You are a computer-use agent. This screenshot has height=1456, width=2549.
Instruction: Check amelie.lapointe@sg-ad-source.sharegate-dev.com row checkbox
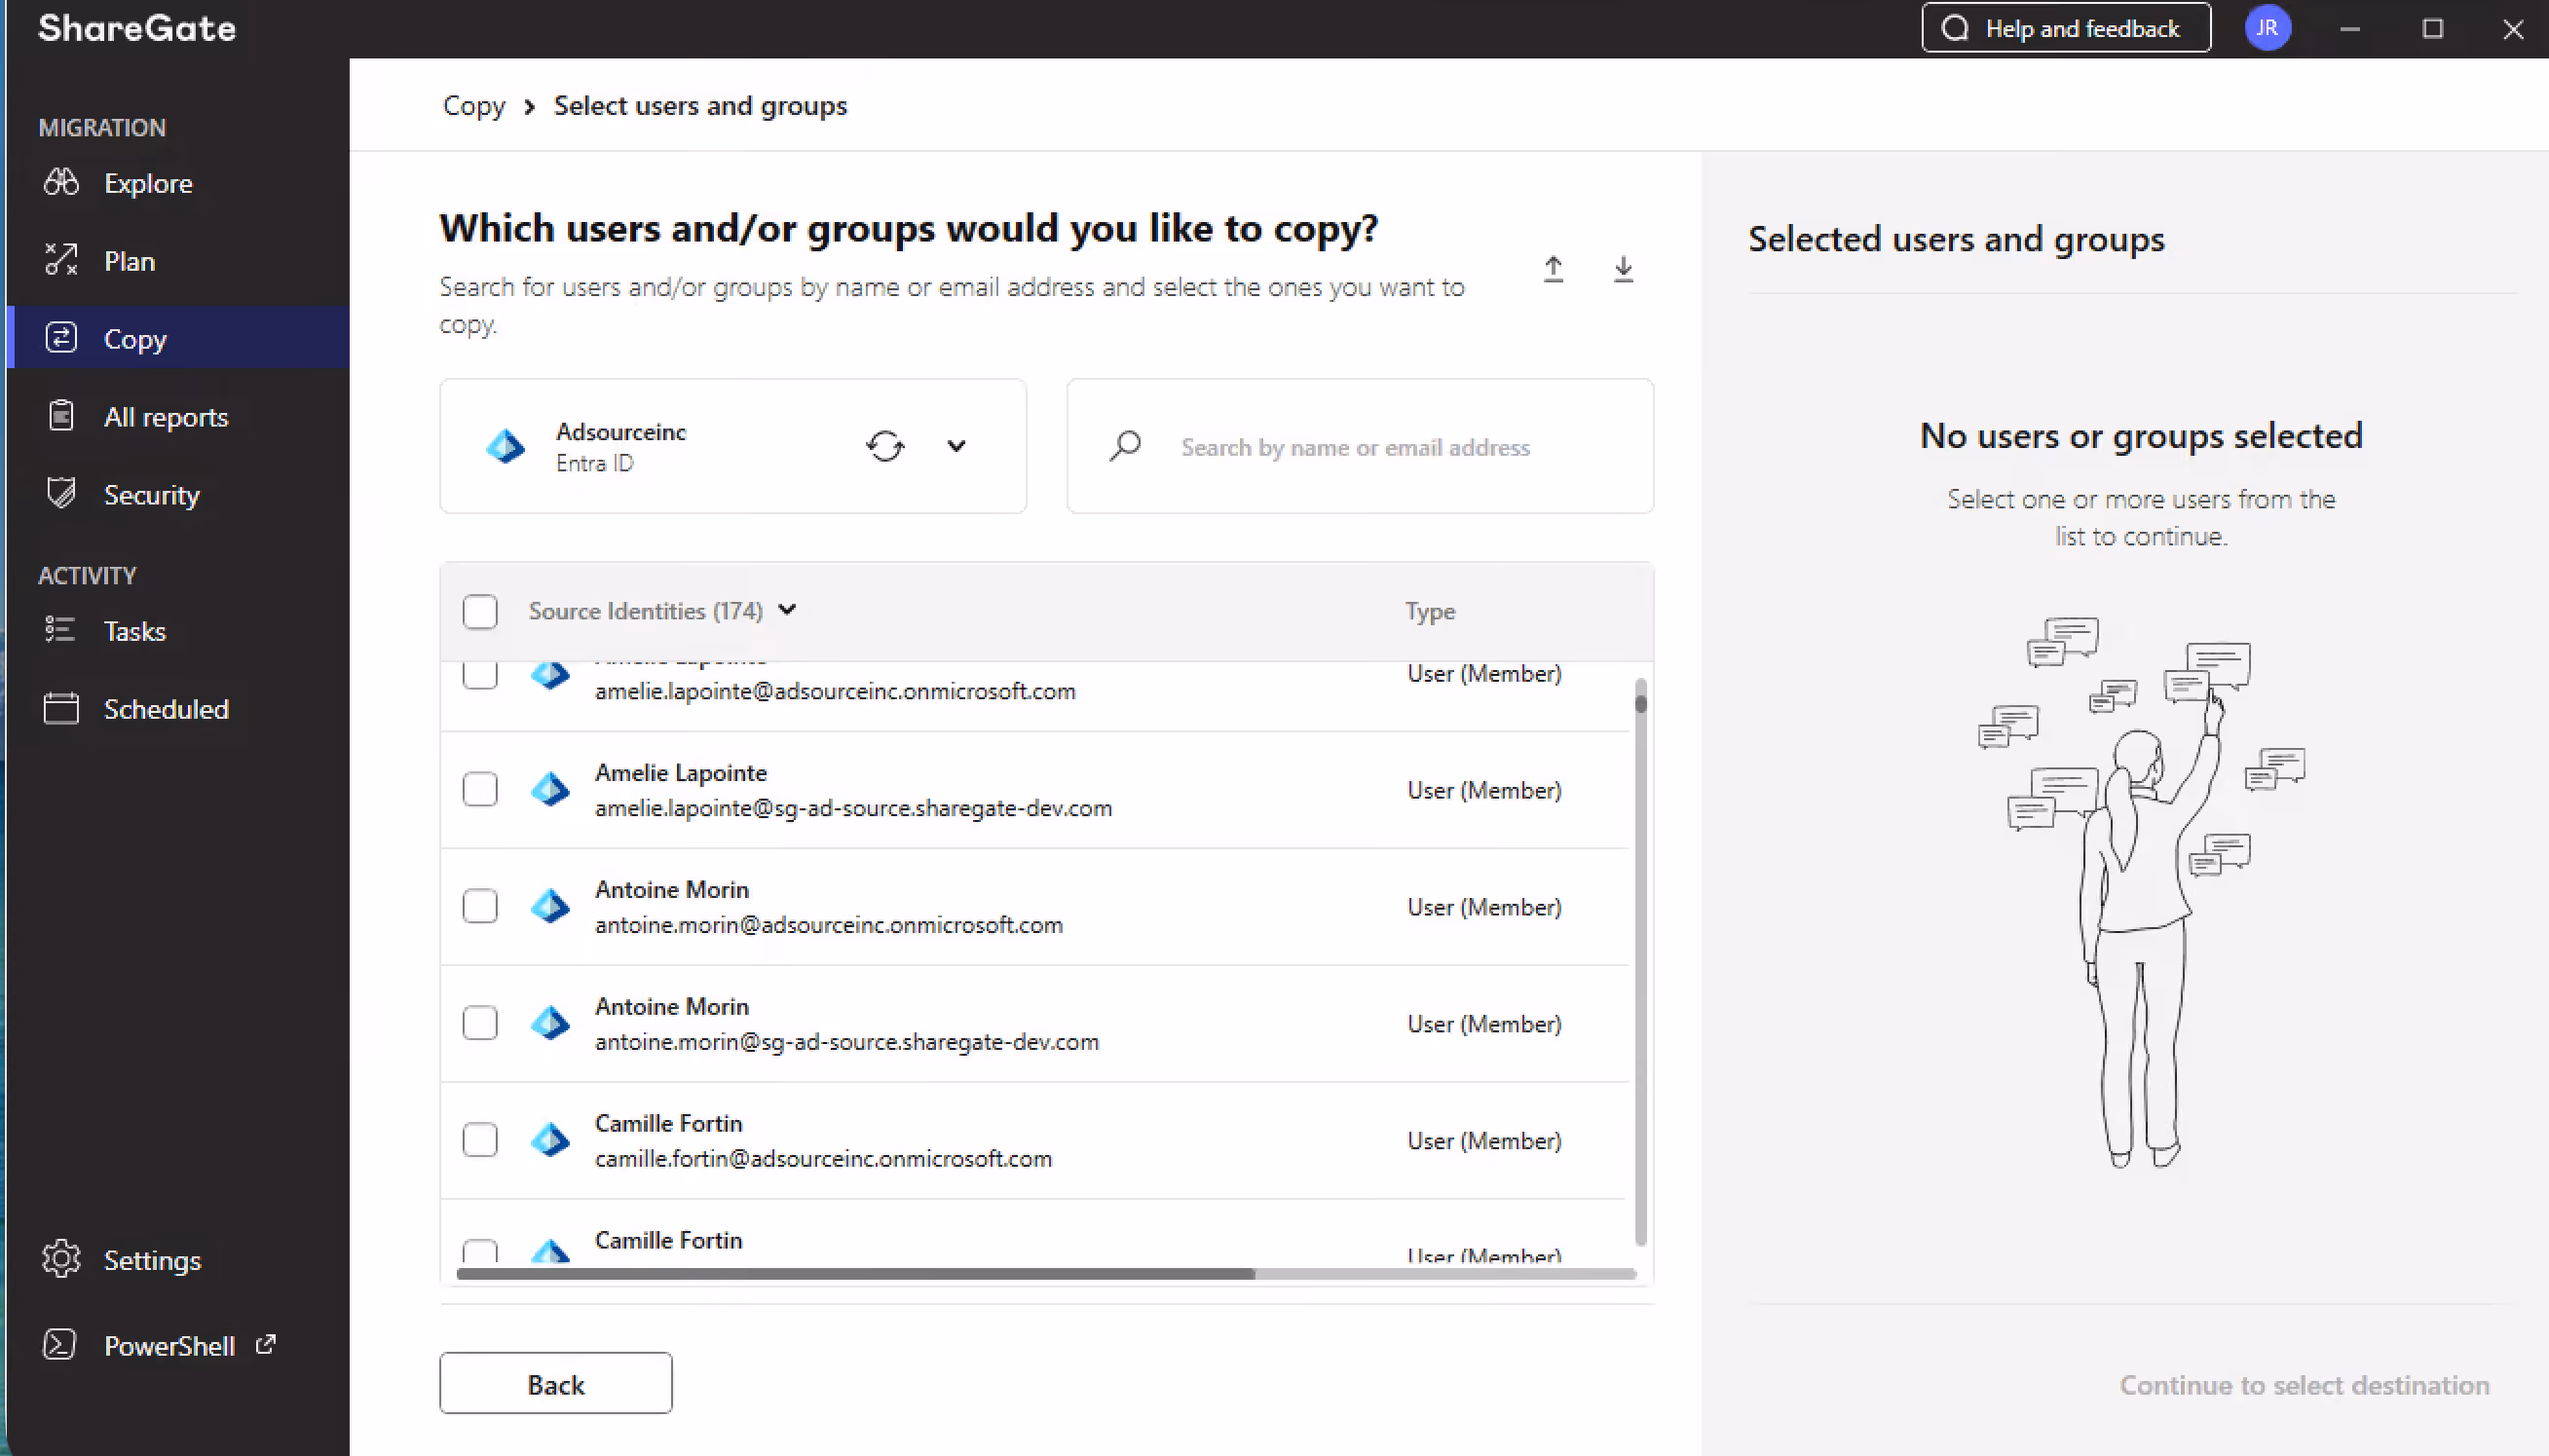pos(480,790)
